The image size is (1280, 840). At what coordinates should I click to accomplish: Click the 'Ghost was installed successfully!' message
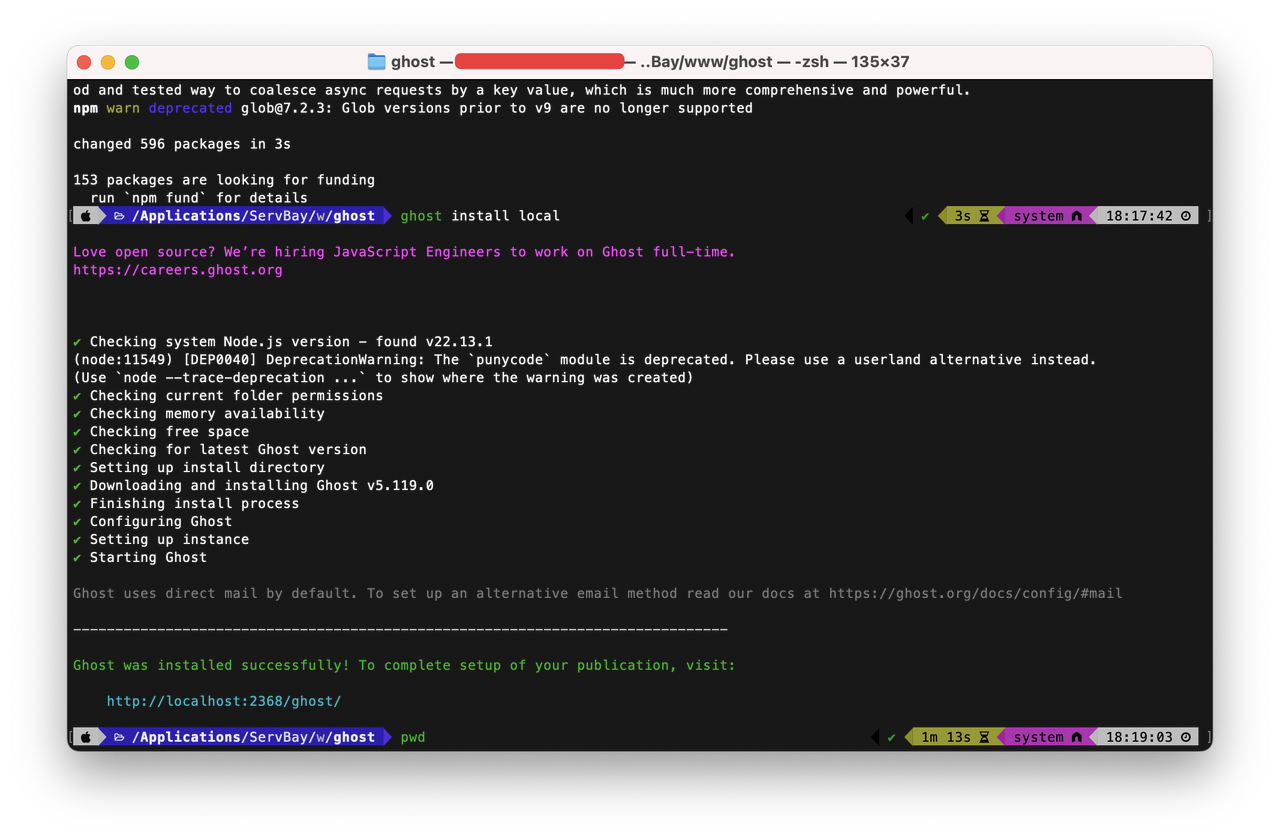coord(404,665)
